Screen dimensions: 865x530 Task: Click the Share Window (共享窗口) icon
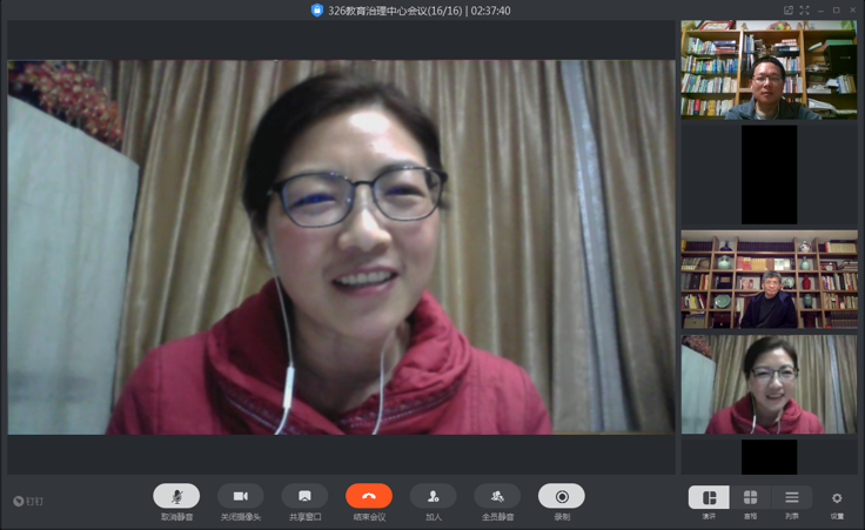click(x=305, y=496)
